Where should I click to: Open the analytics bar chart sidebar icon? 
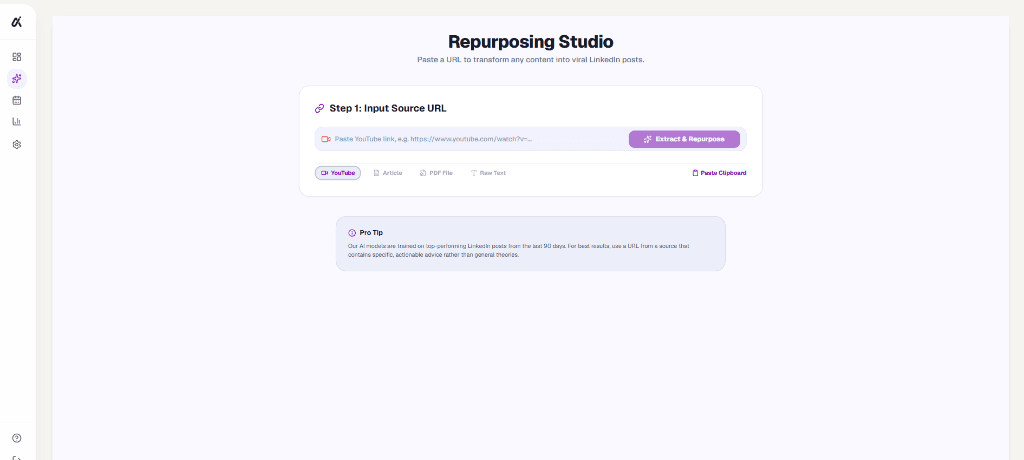point(17,122)
